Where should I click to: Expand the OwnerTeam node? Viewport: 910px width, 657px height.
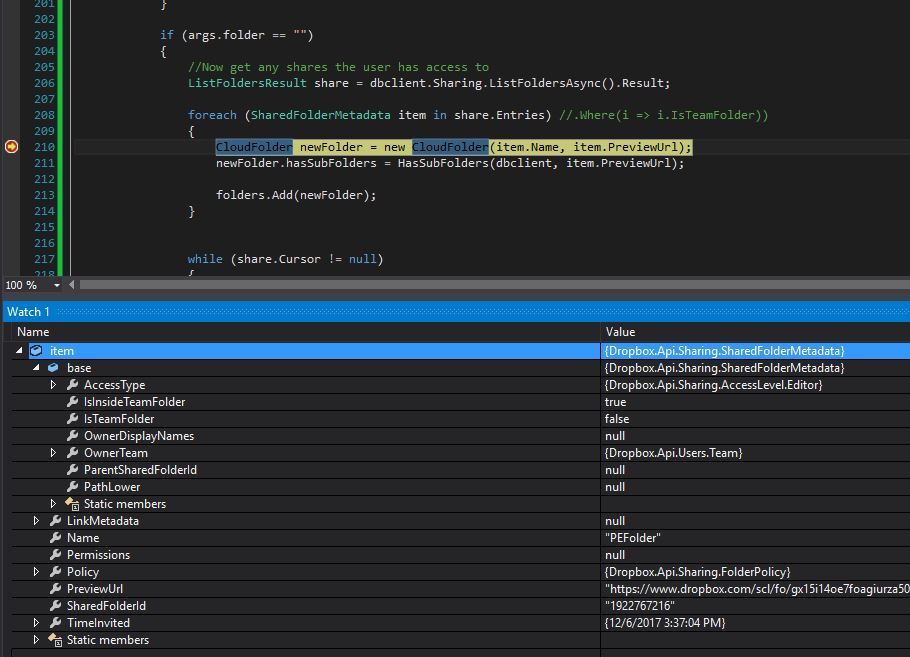[x=54, y=453]
